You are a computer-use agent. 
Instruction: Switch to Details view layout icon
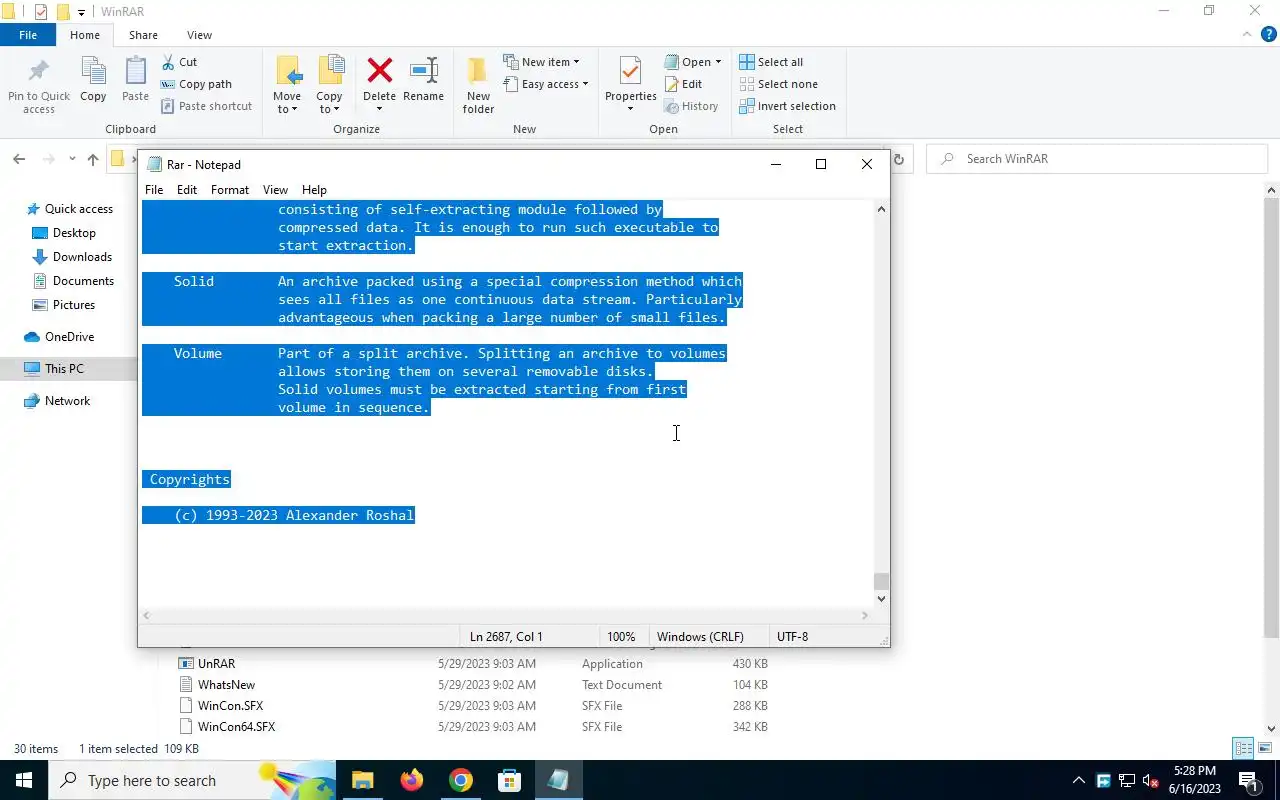tap(1243, 748)
